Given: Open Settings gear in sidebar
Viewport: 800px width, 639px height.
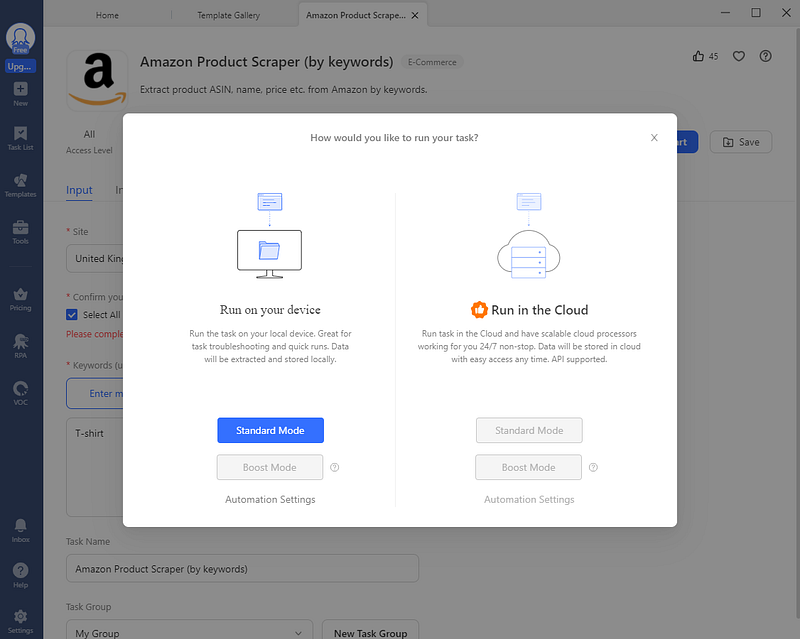Looking at the screenshot, I should point(20,621).
